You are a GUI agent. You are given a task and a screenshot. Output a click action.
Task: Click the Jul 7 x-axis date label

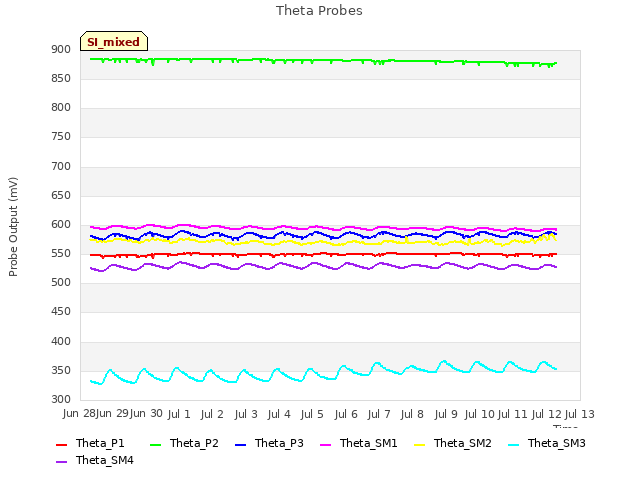[379, 414]
